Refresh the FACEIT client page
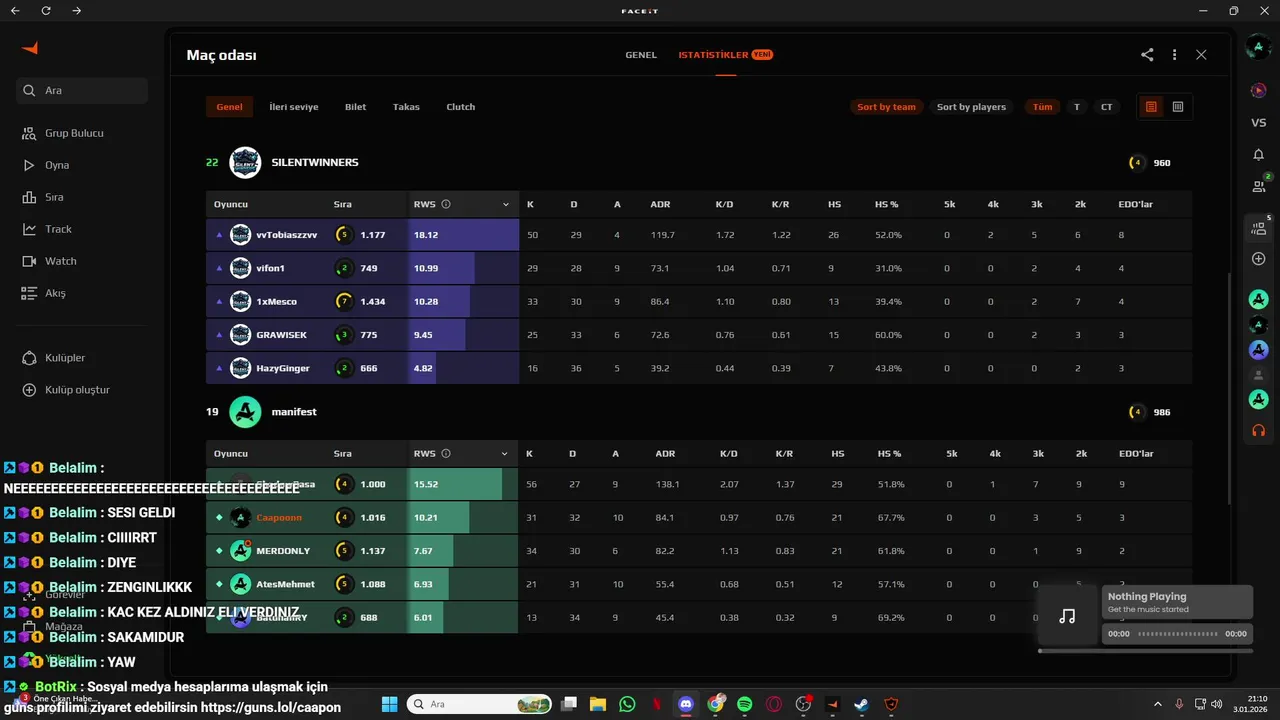Image resolution: width=1280 pixels, height=720 pixels. pyautogui.click(x=46, y=10)
